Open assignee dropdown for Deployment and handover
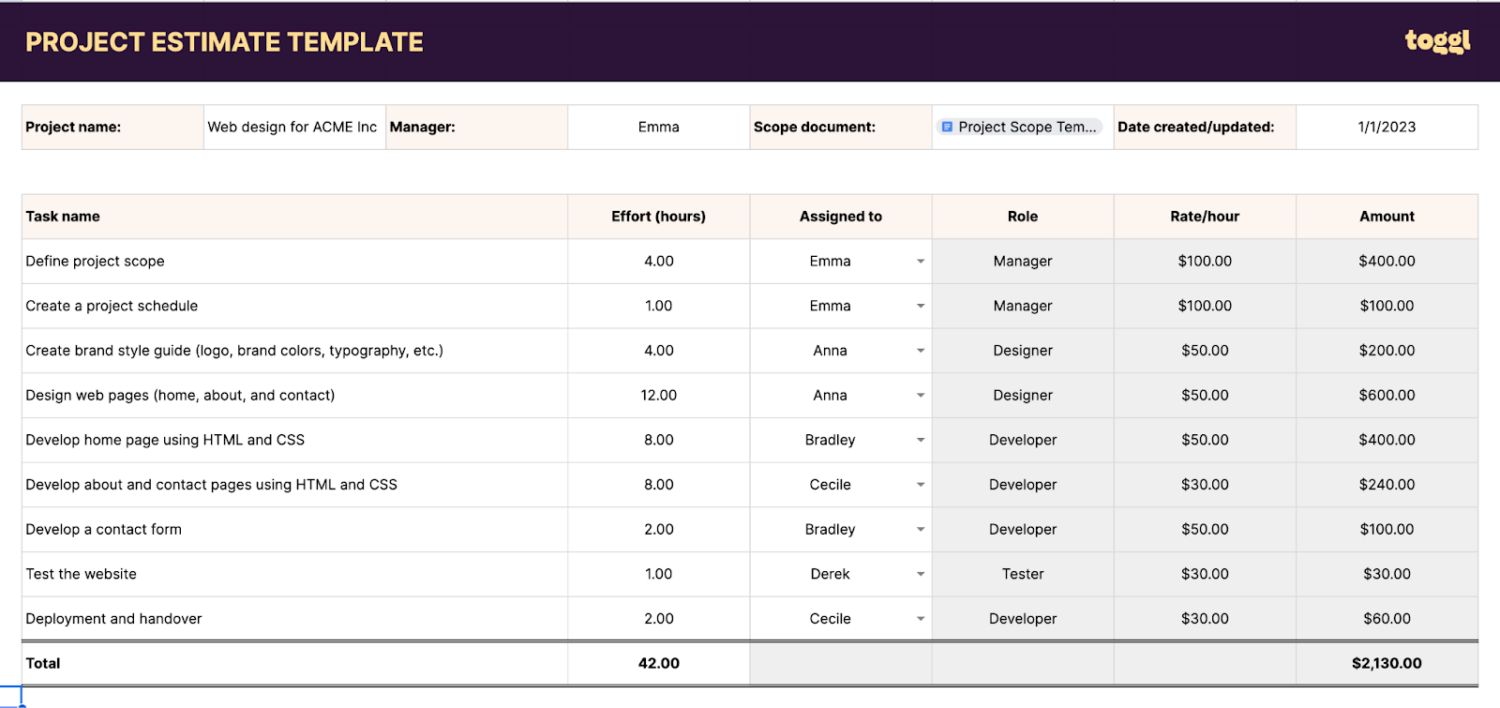 point(920,619)
